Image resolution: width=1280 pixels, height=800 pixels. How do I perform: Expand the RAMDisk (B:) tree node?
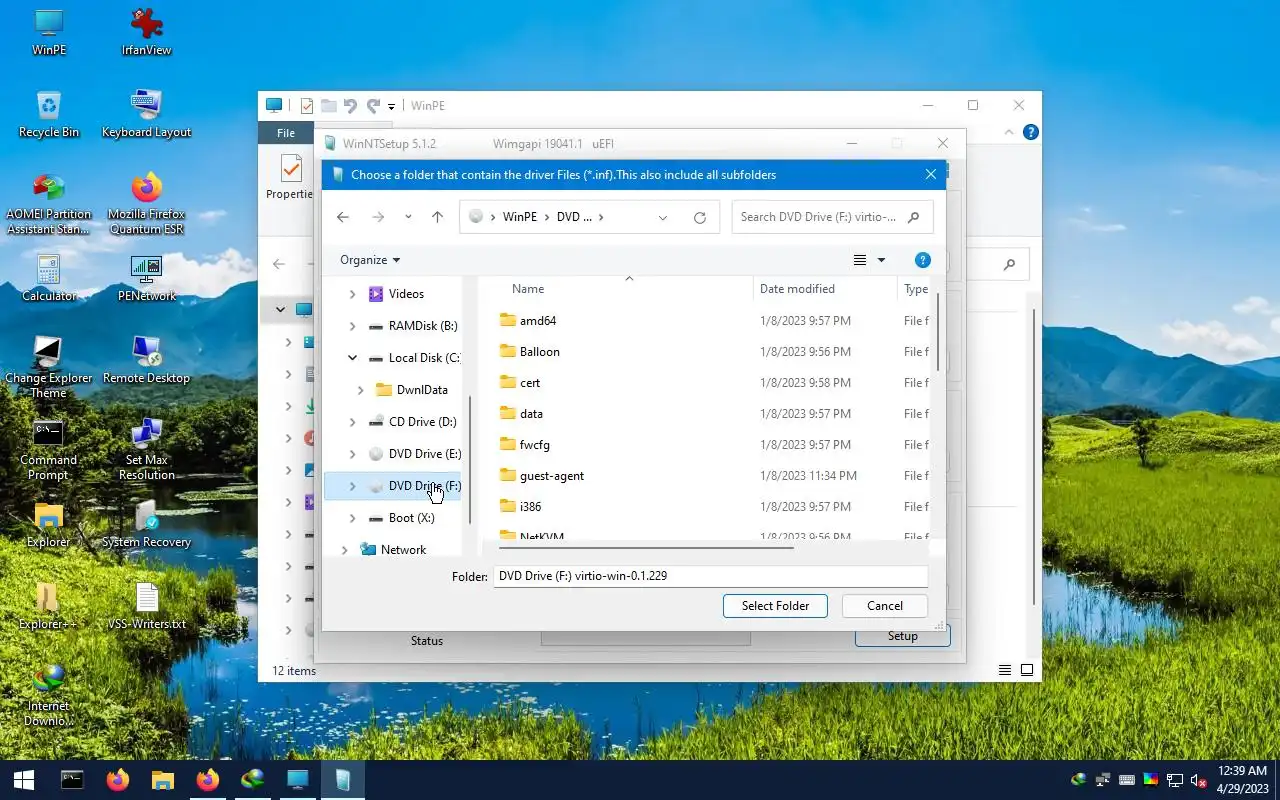[352, 326]
